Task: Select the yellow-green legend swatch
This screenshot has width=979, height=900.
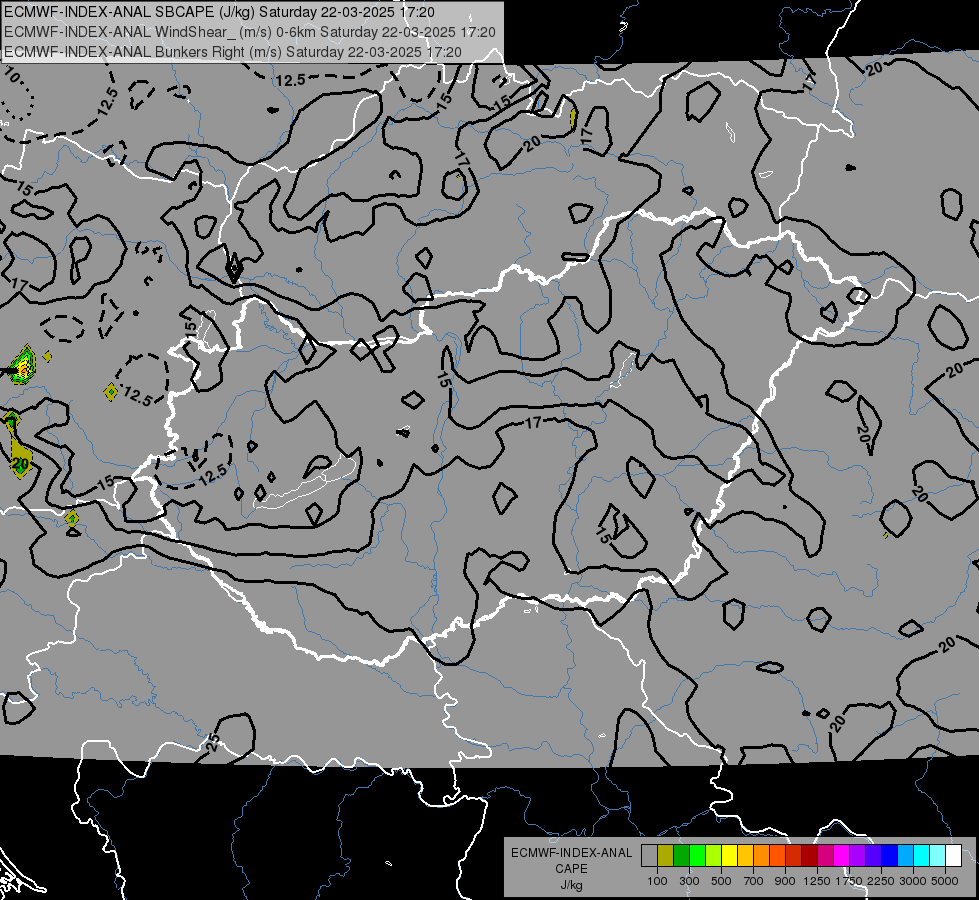Action: pyautogui.click(x=714, y=855)
